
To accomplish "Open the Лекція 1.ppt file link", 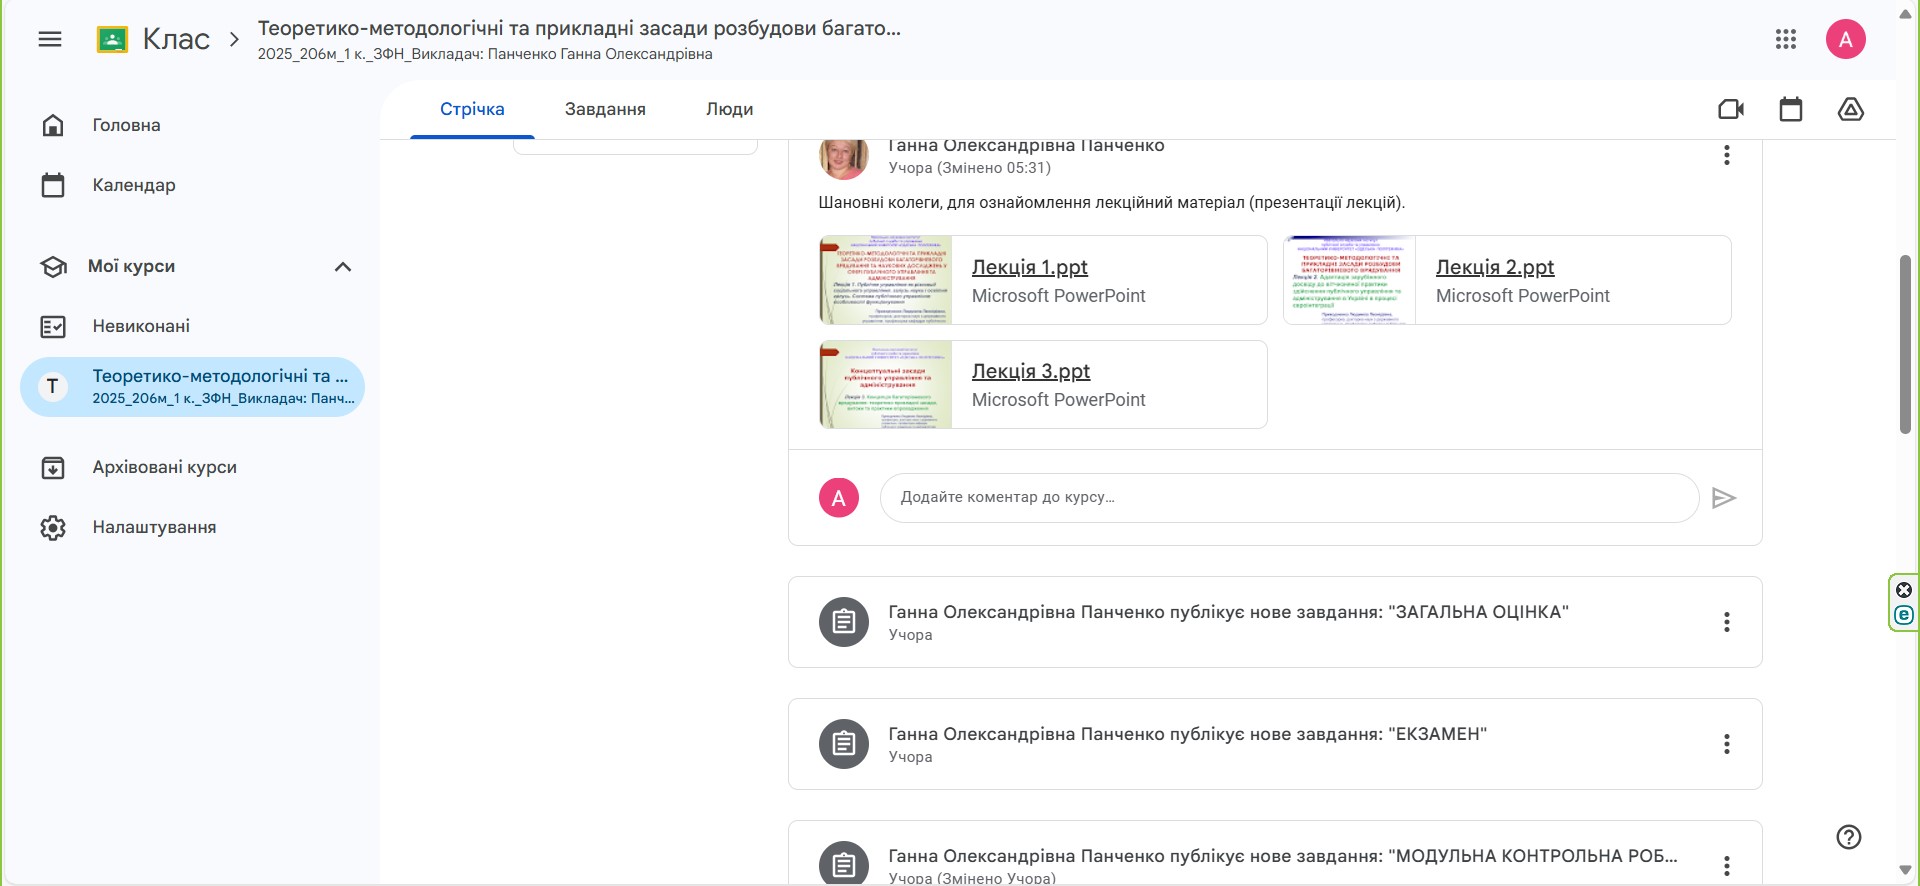I will click(x=1029, y=267).
